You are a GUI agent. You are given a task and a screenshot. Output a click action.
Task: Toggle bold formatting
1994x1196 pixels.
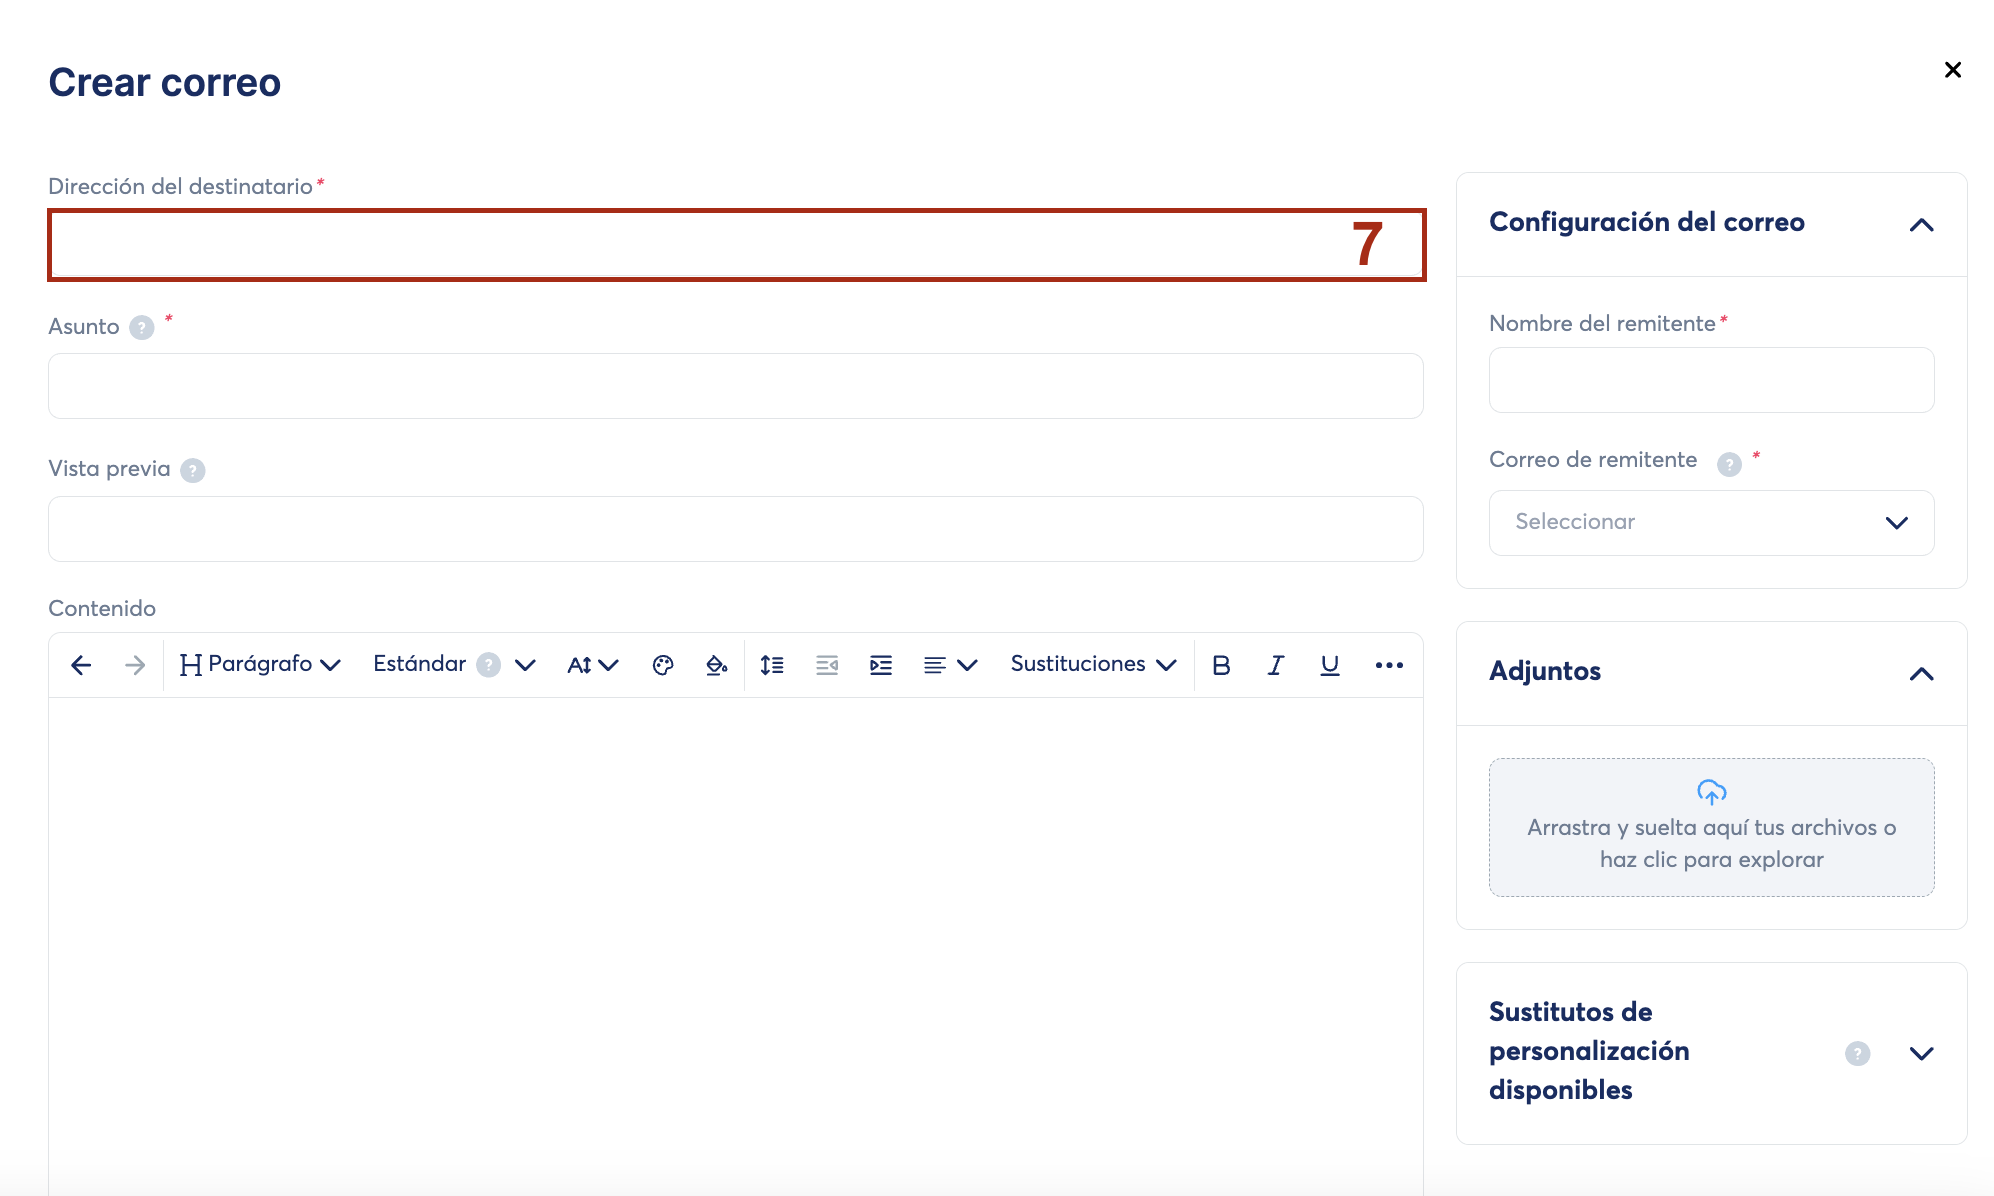[x=1221, y=665]
